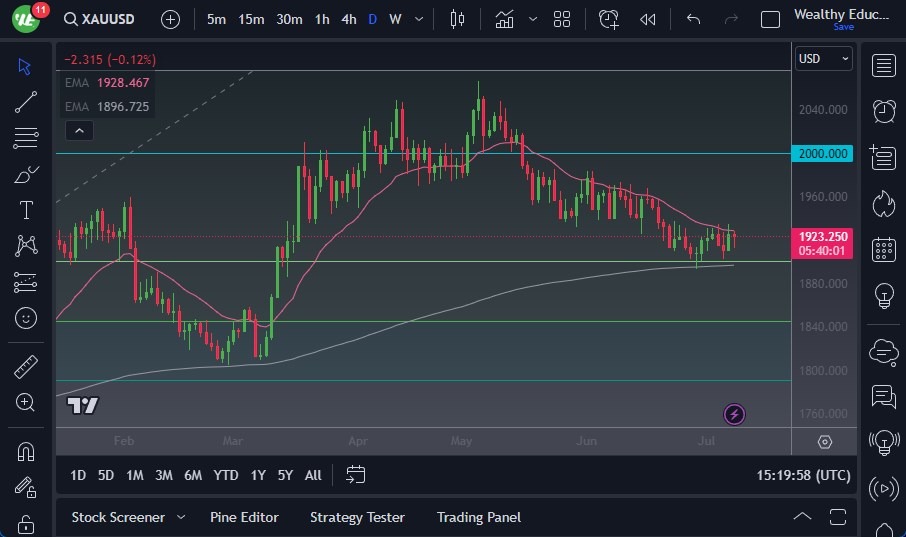This screenshot has height=537, width=906.
Task: Open the Pine Editor tab
Action: (x=244, y=517)
